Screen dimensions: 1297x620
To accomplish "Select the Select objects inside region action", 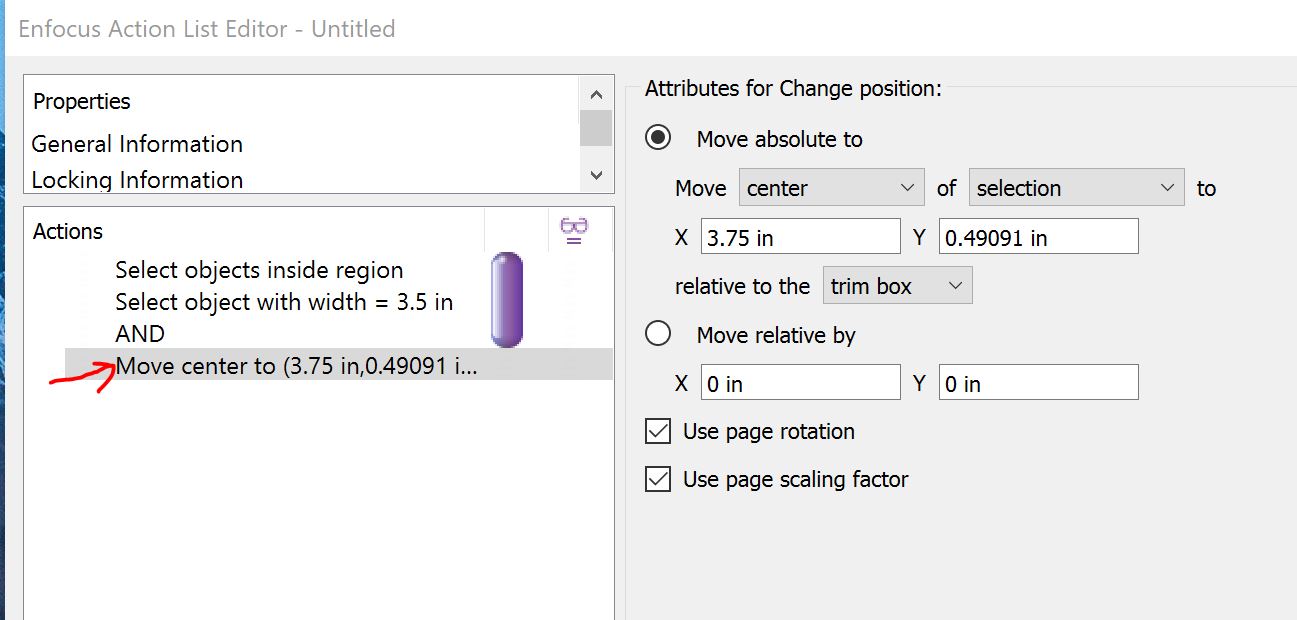I will [259, 270].
